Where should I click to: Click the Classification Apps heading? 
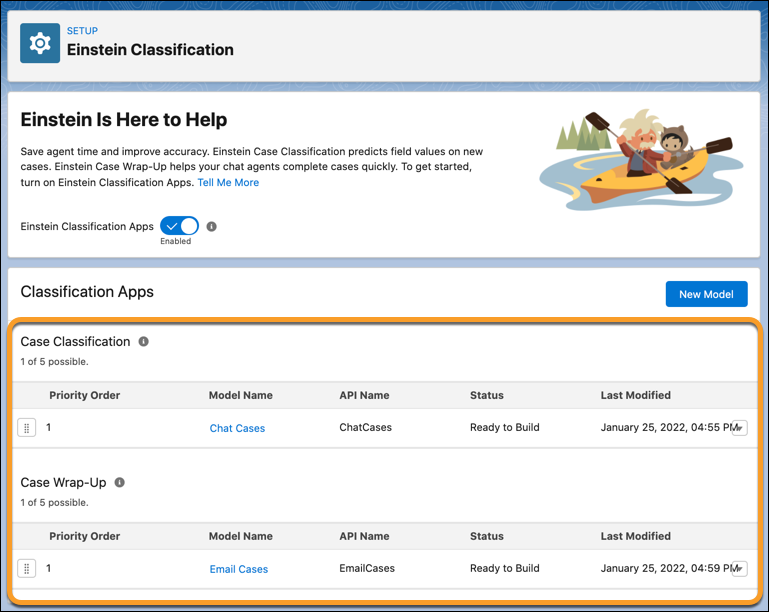coord(87,292)
